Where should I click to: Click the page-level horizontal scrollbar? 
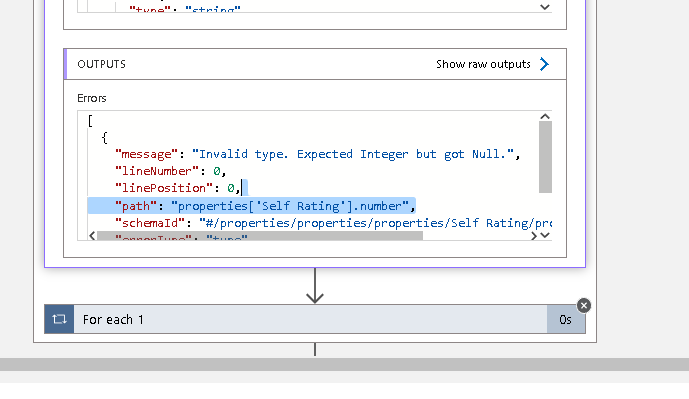pos(344,364)
